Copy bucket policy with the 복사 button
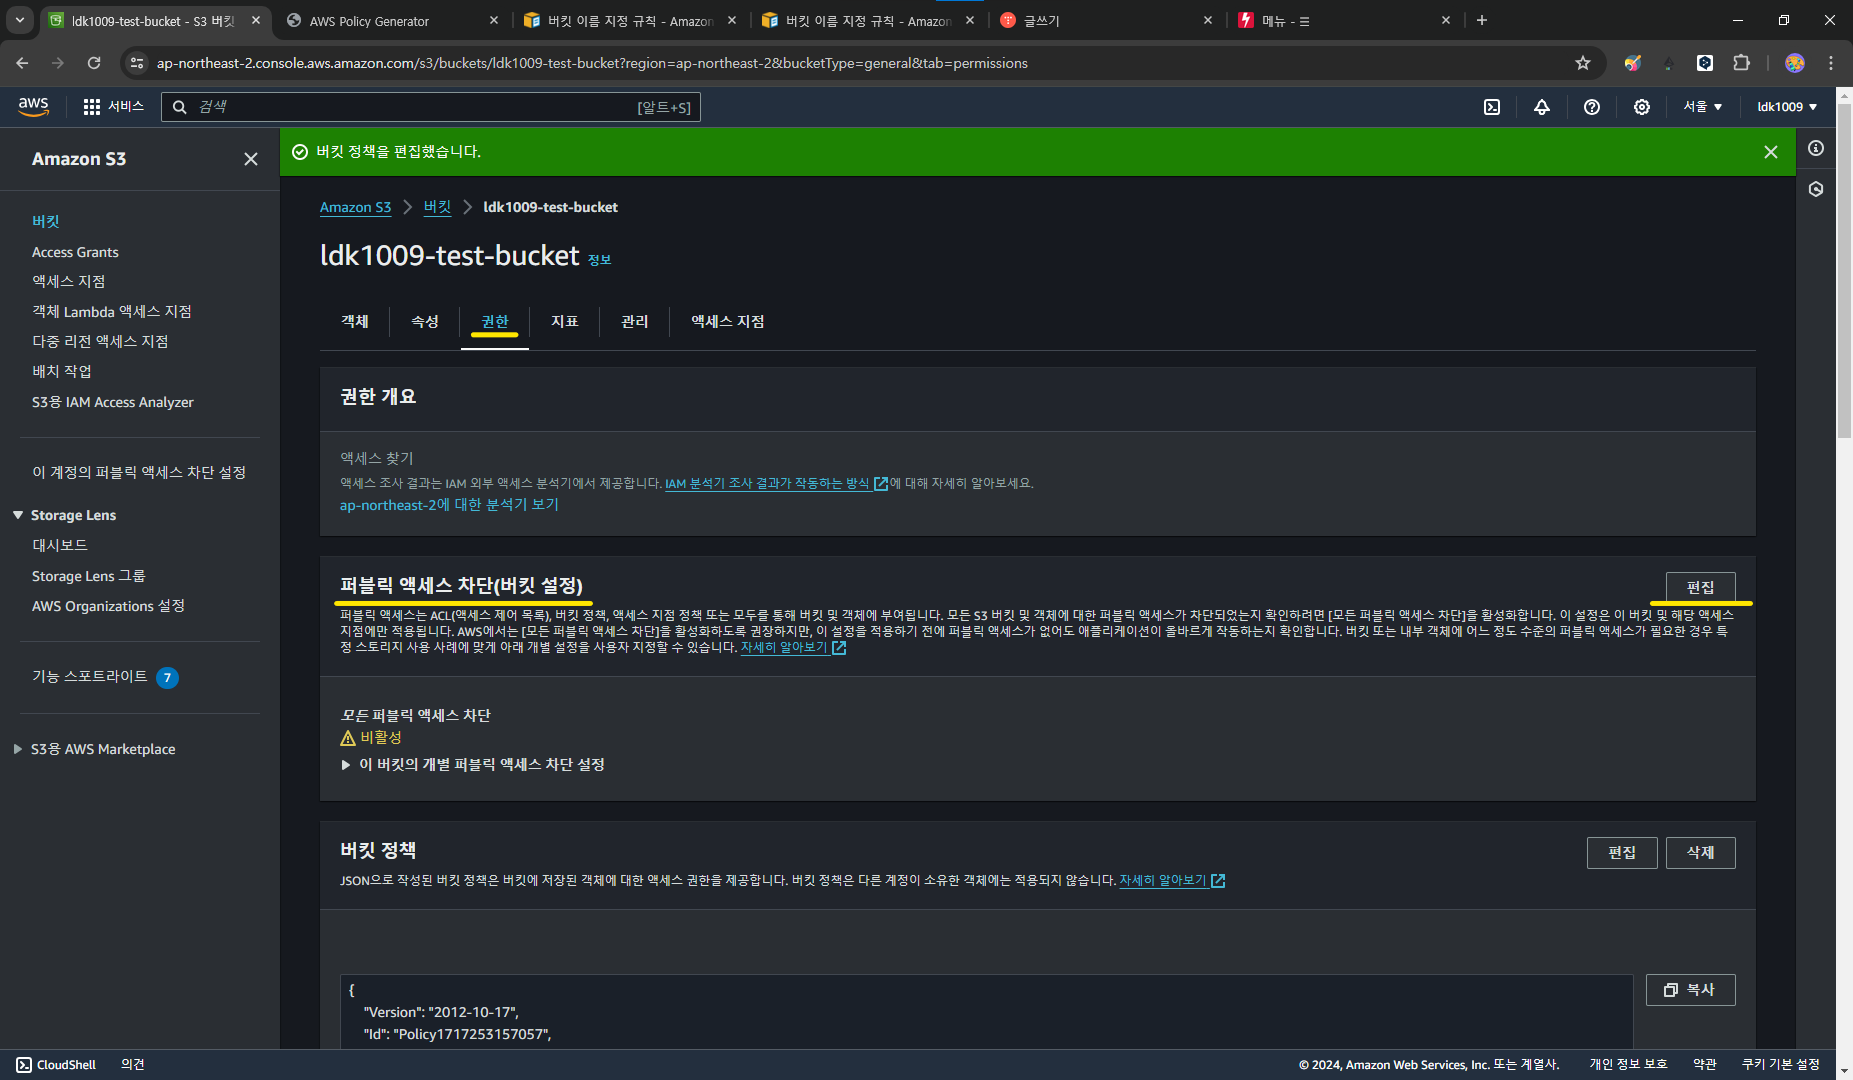The width and height of the screenshot is (1853, 1080). [1690, 990]
